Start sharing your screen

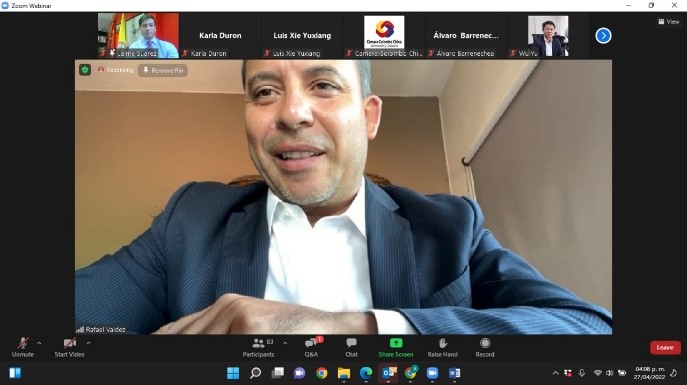(396, 348)
